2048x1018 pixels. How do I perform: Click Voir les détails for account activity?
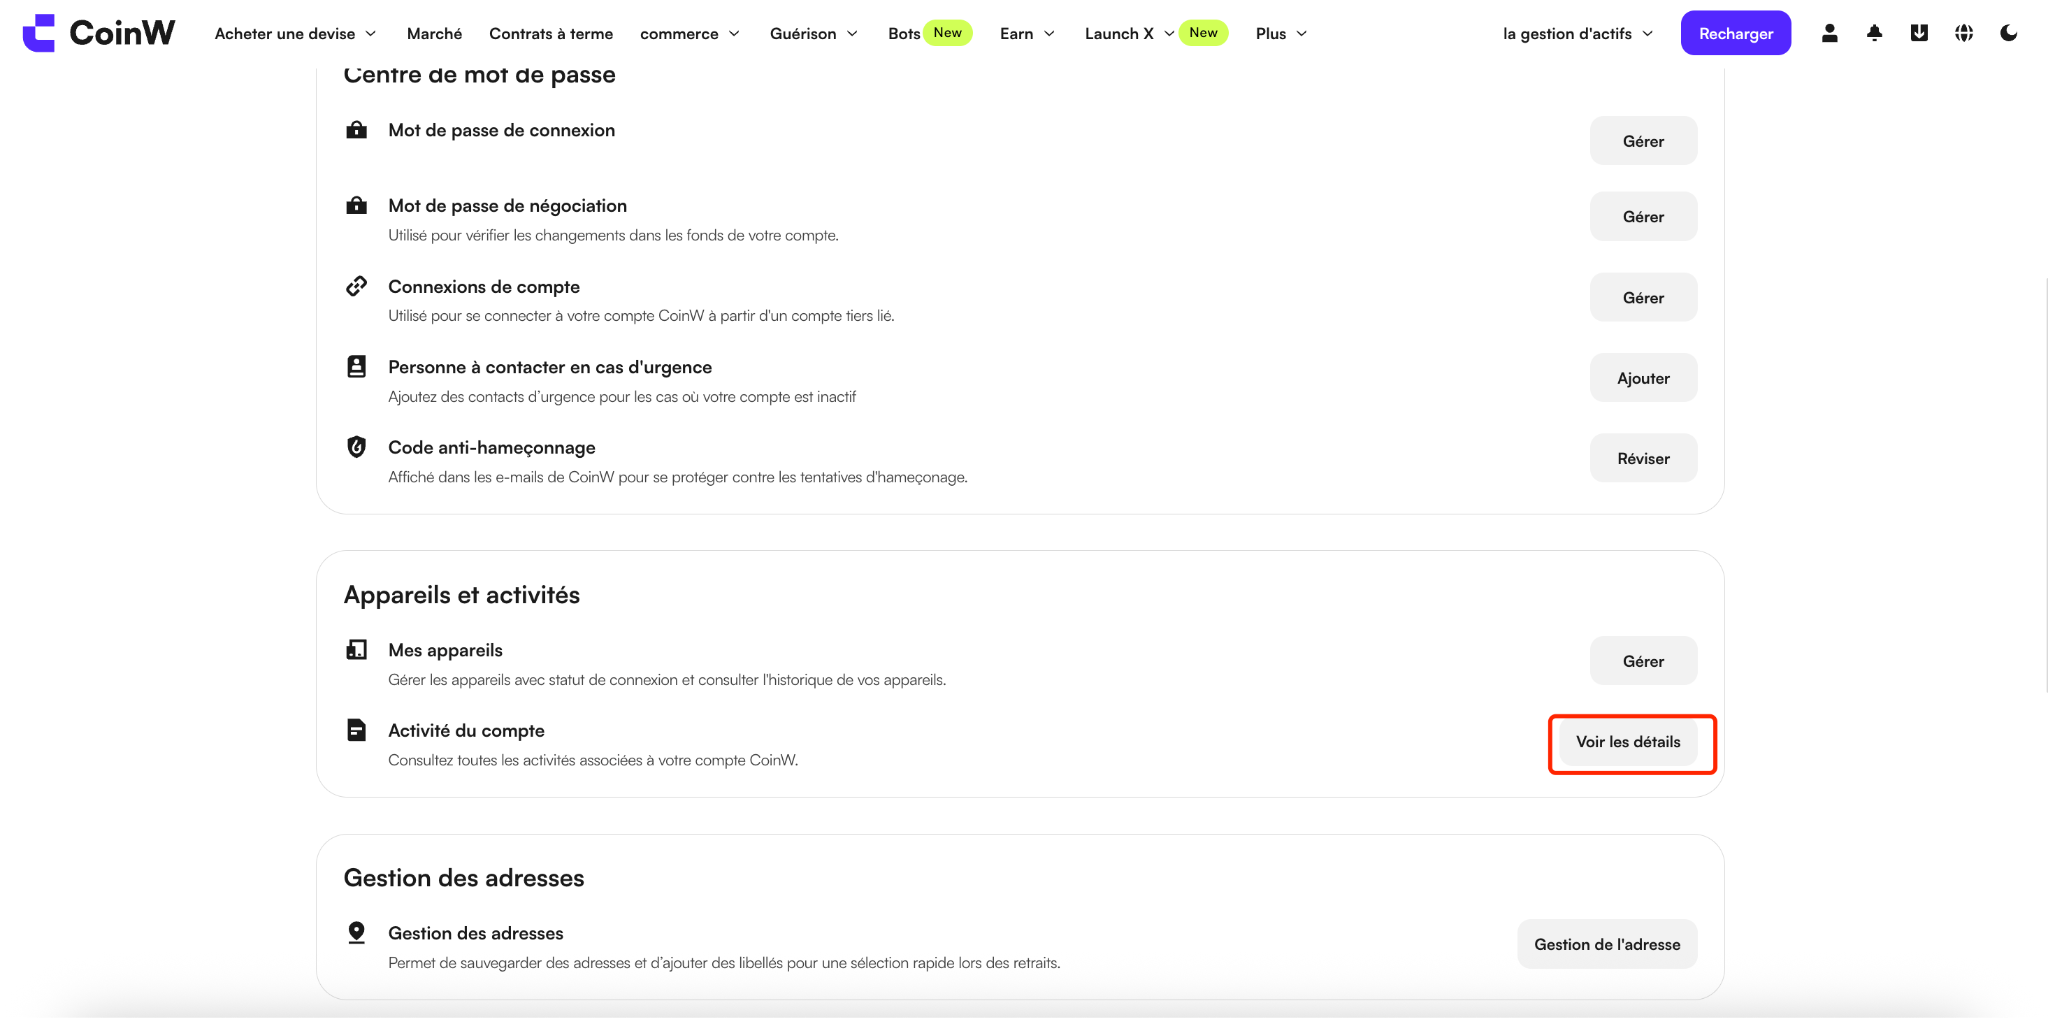click(x=1628, y=742)
